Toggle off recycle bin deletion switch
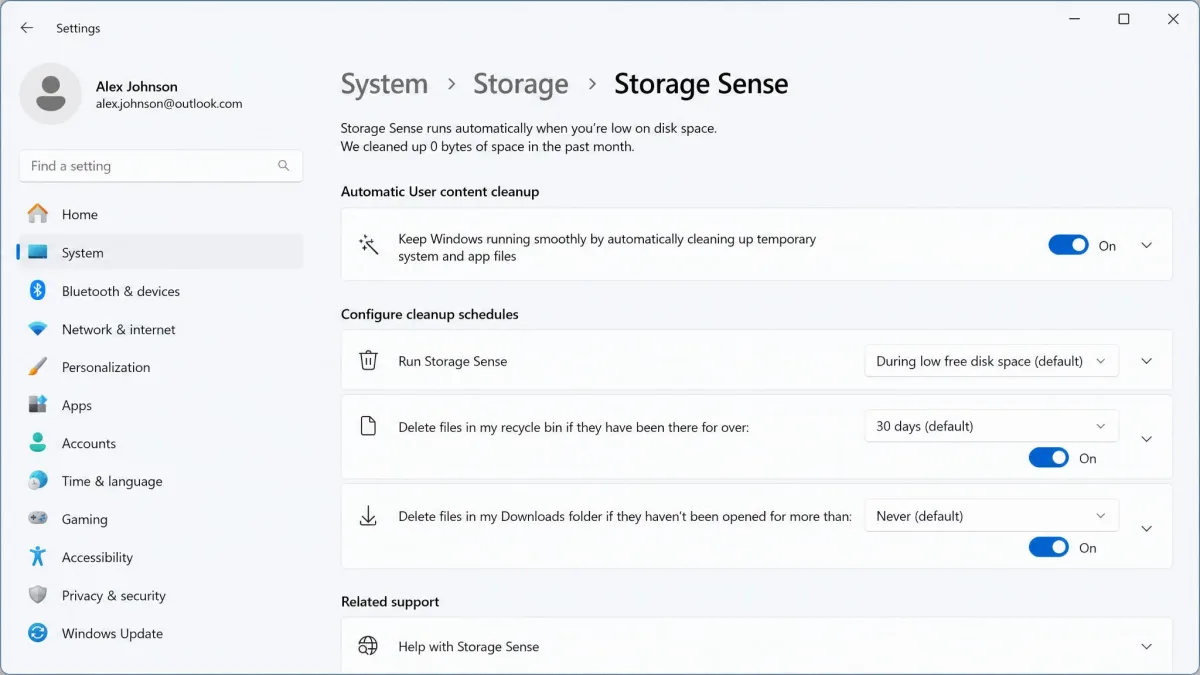The height and width of the screenshot is (675, 1200). 1049,458
